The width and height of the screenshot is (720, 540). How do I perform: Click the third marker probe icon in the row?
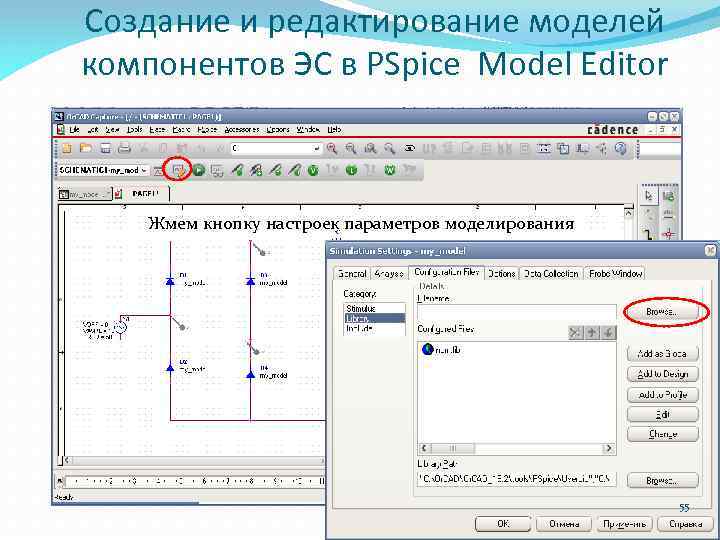(275, 170)
